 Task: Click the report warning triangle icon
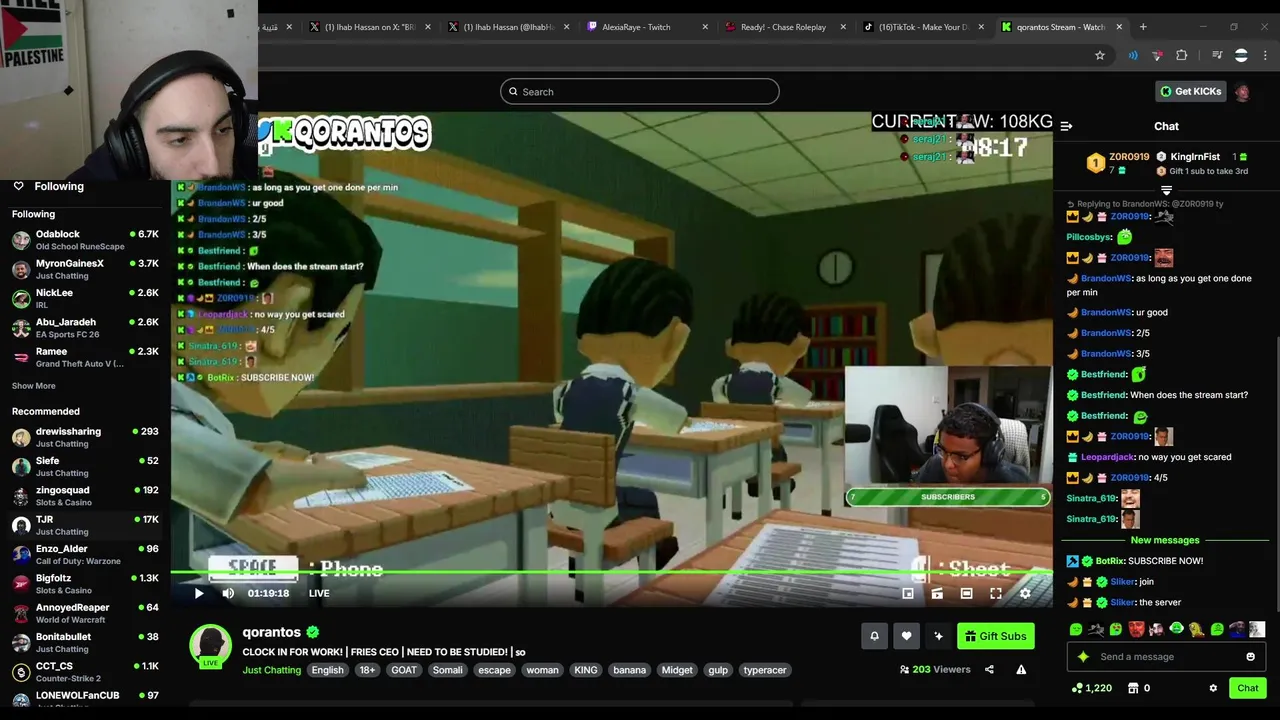click(1021, 670)
